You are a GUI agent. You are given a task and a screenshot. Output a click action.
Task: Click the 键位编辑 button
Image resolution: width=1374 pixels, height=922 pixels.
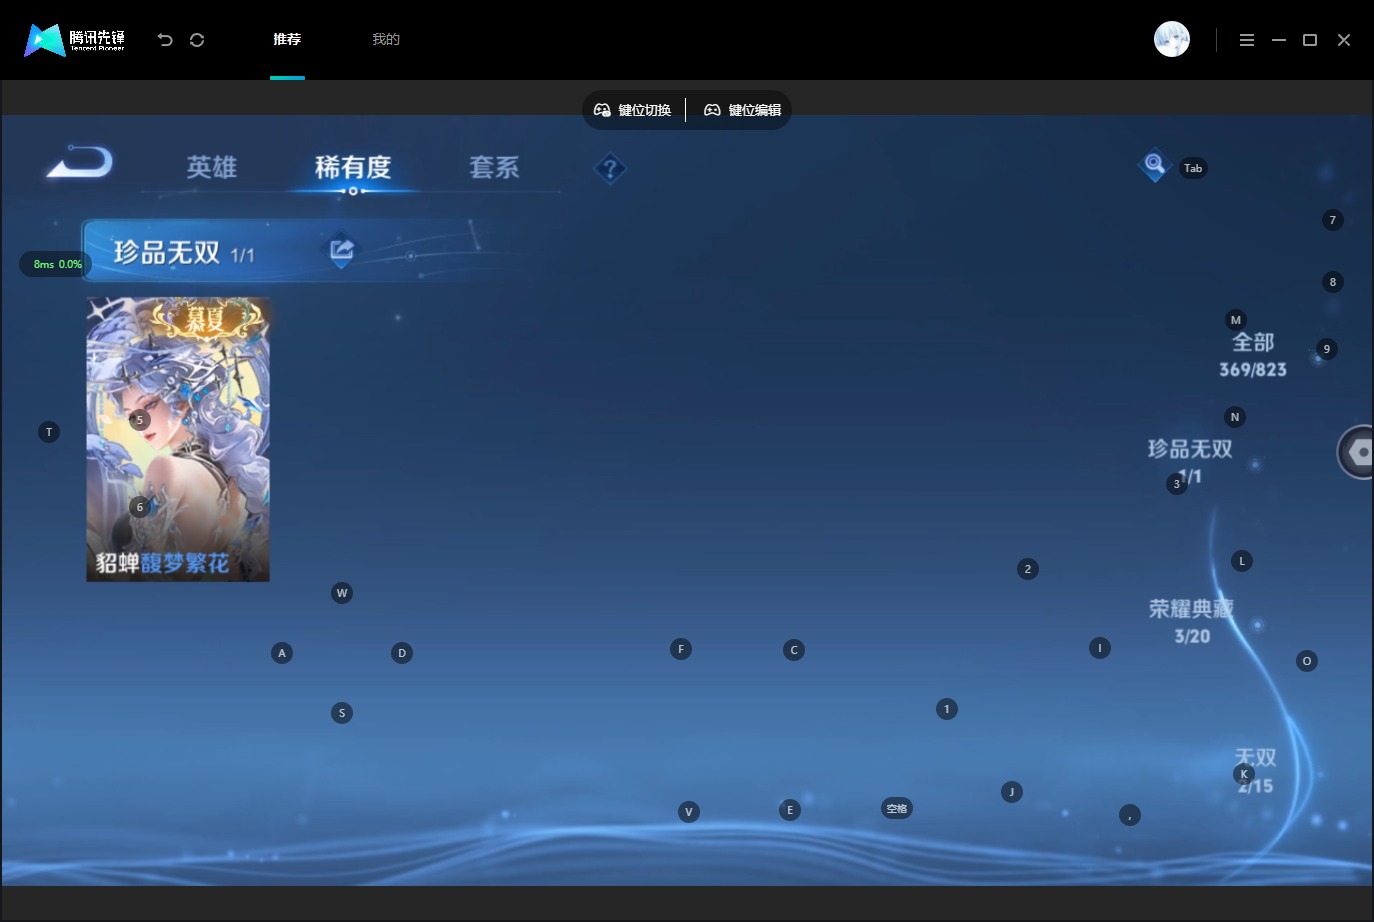tap(743, 110)
